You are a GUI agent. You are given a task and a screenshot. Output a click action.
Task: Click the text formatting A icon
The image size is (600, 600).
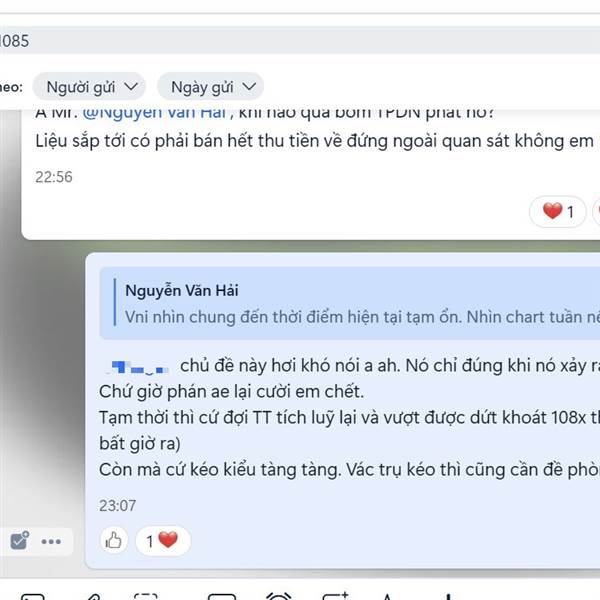pos(387,597)
